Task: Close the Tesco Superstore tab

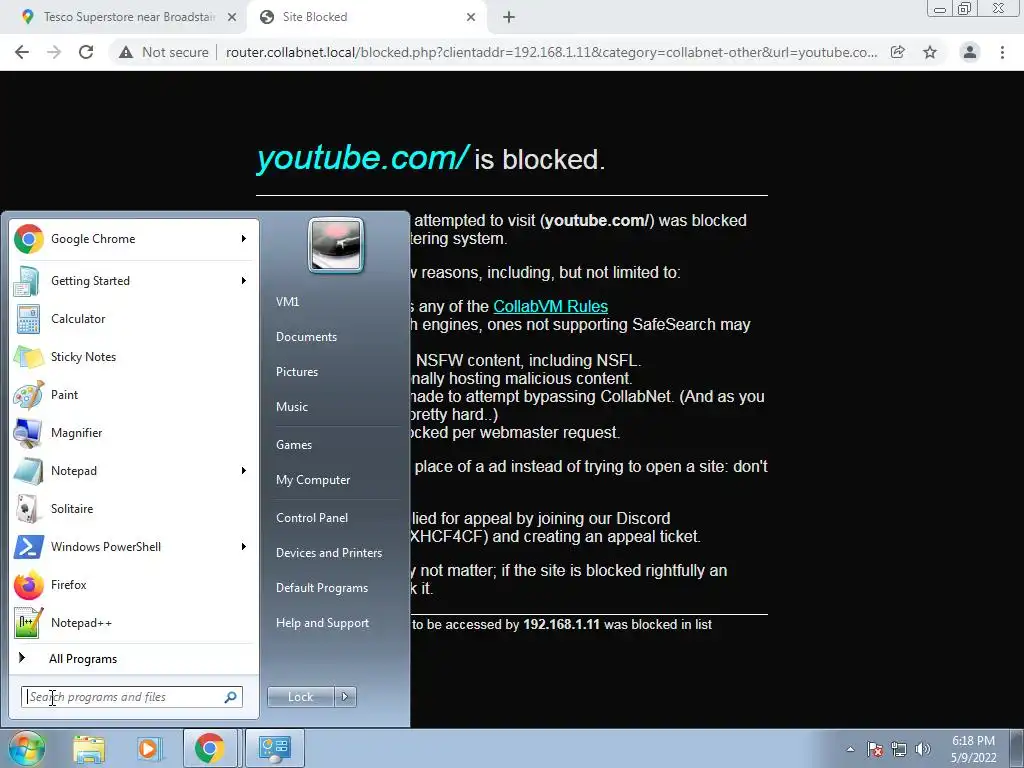Action: (x=232, y=17)
